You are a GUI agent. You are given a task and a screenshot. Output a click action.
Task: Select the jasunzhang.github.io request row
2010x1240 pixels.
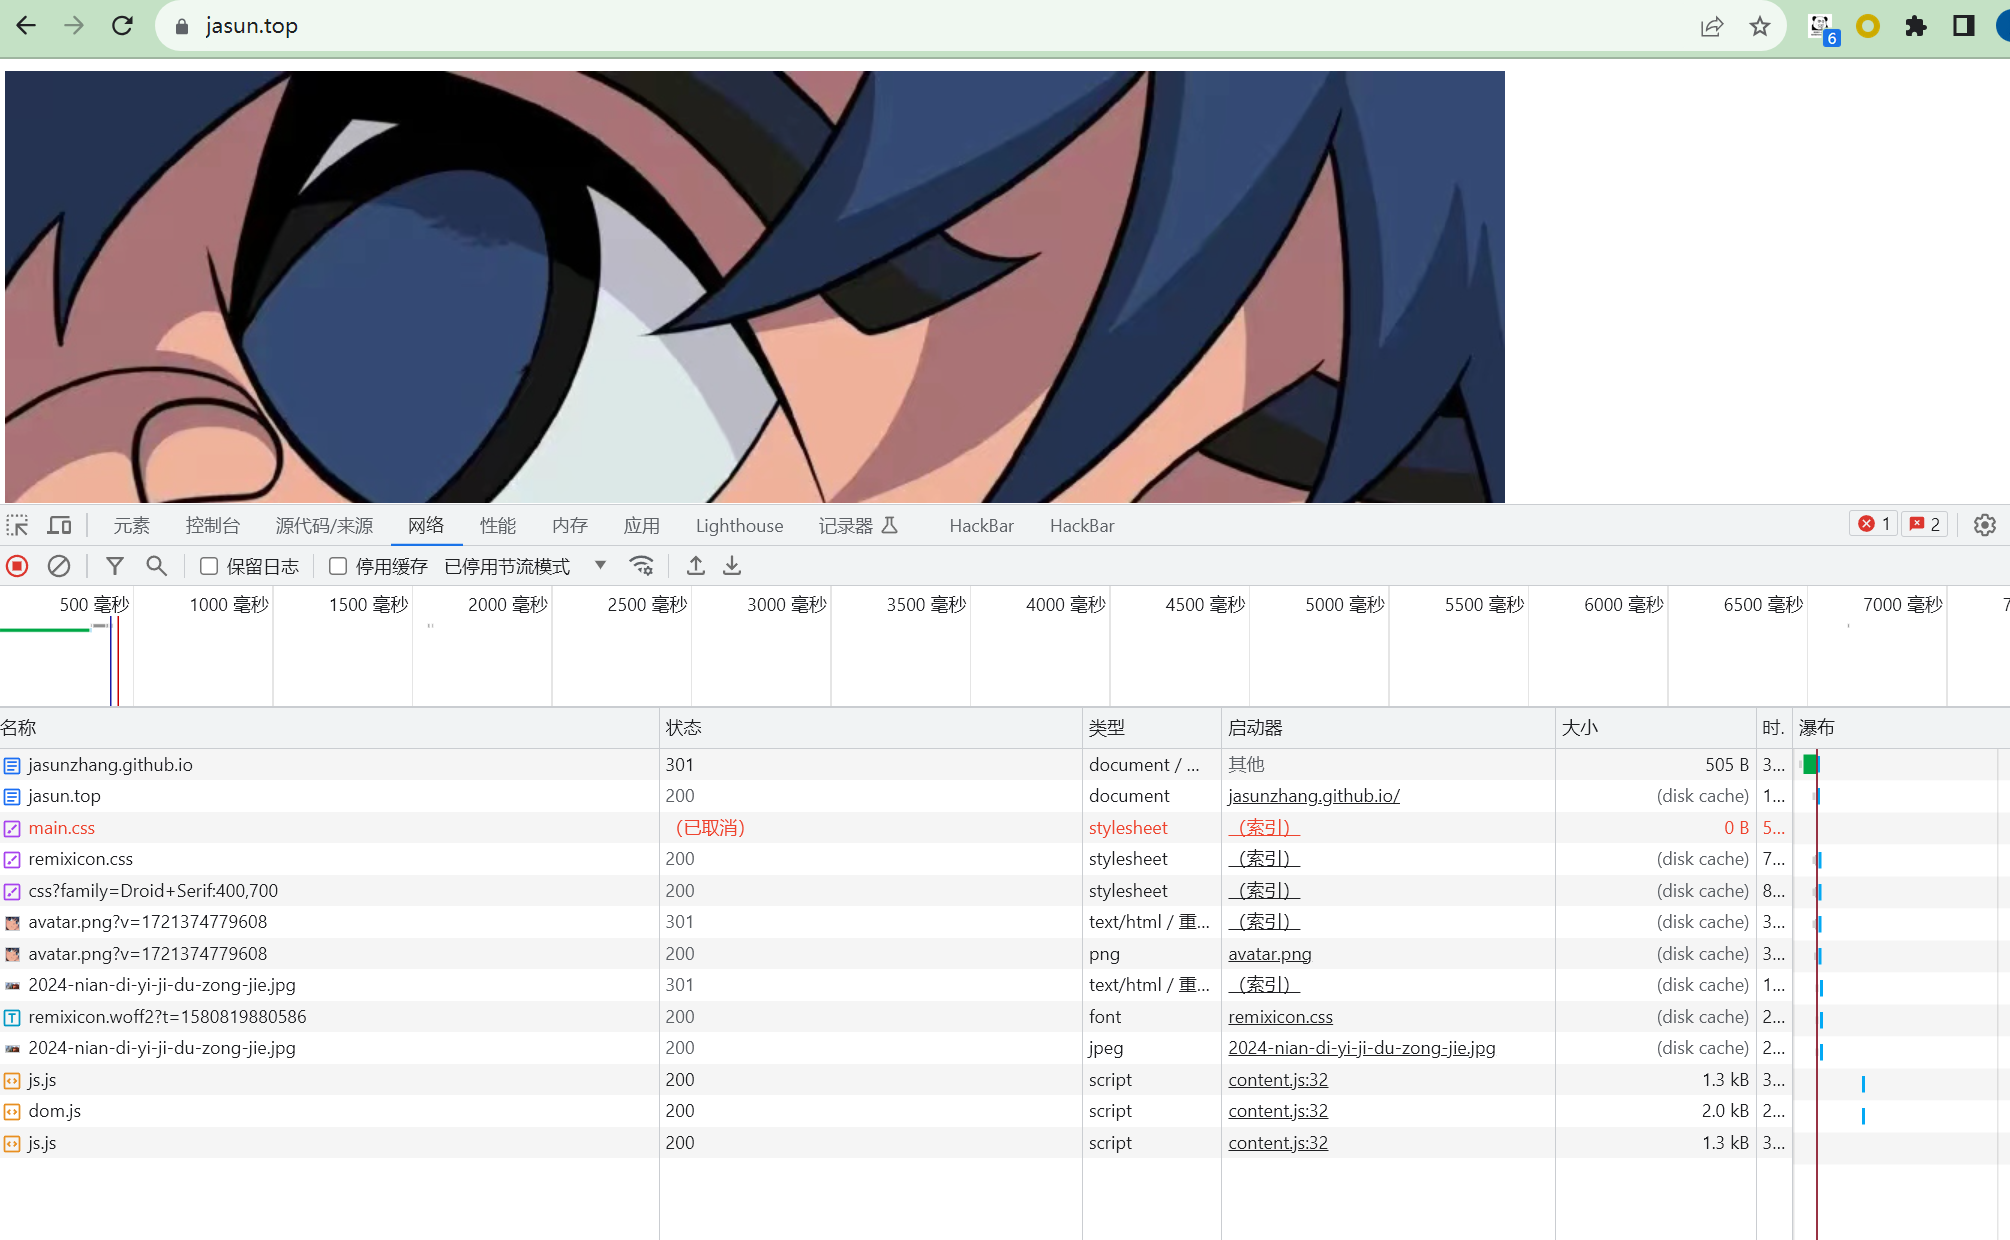[x=1004, y=765]
